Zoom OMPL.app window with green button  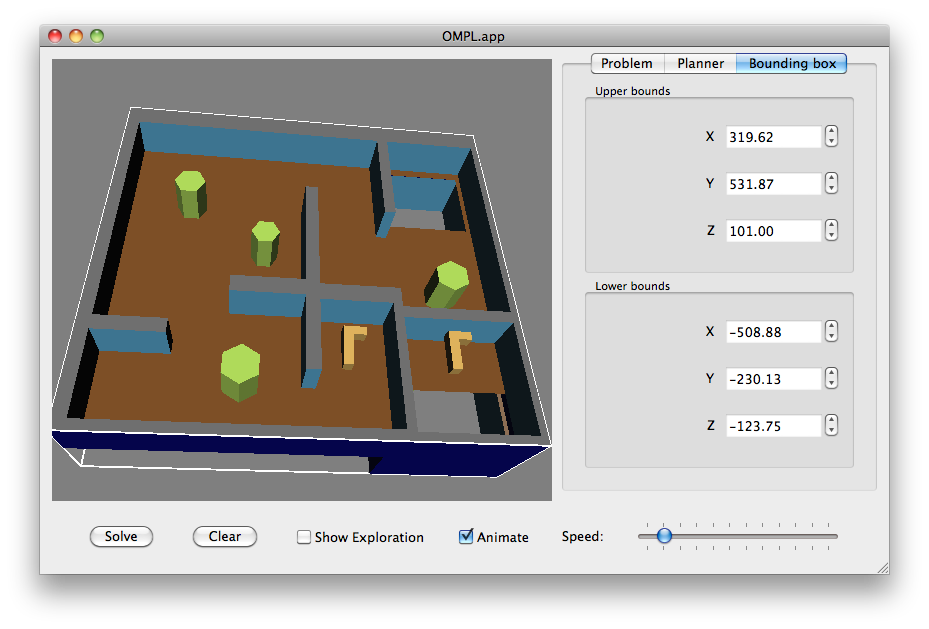(97, 36)
